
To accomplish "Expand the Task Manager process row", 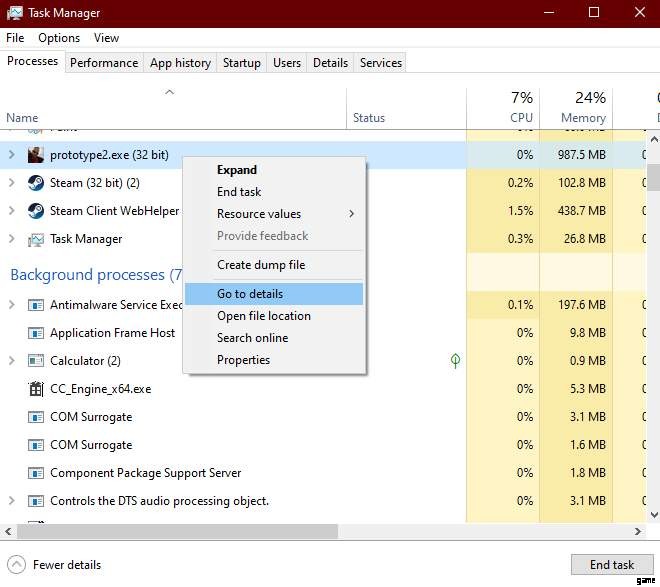I will (x=12, y=239).
